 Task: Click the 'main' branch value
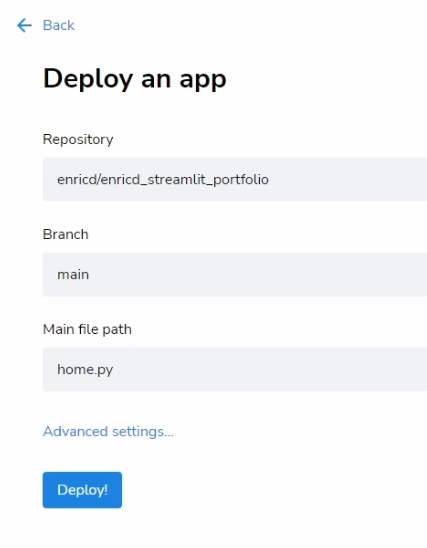73,275
